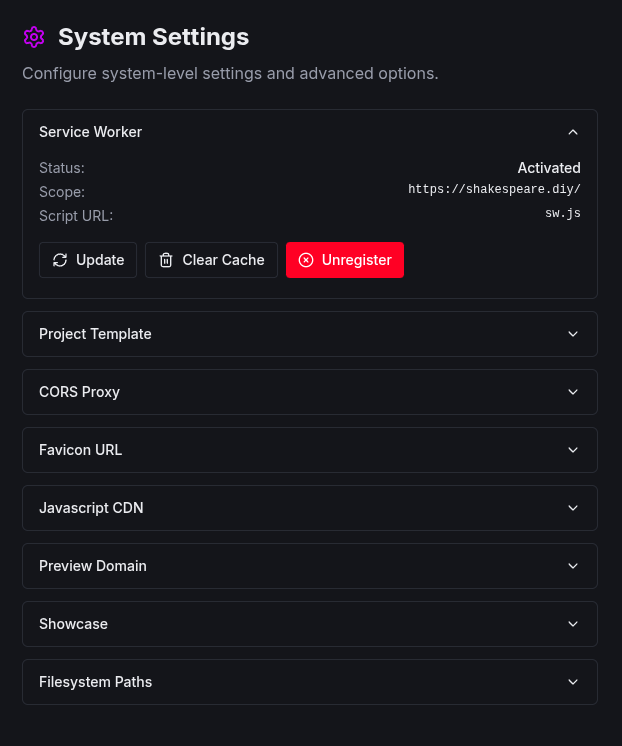Viewport: 622px width, 746px height.
Task: Select the Service Worker section title
Action: tap(90, 132)
